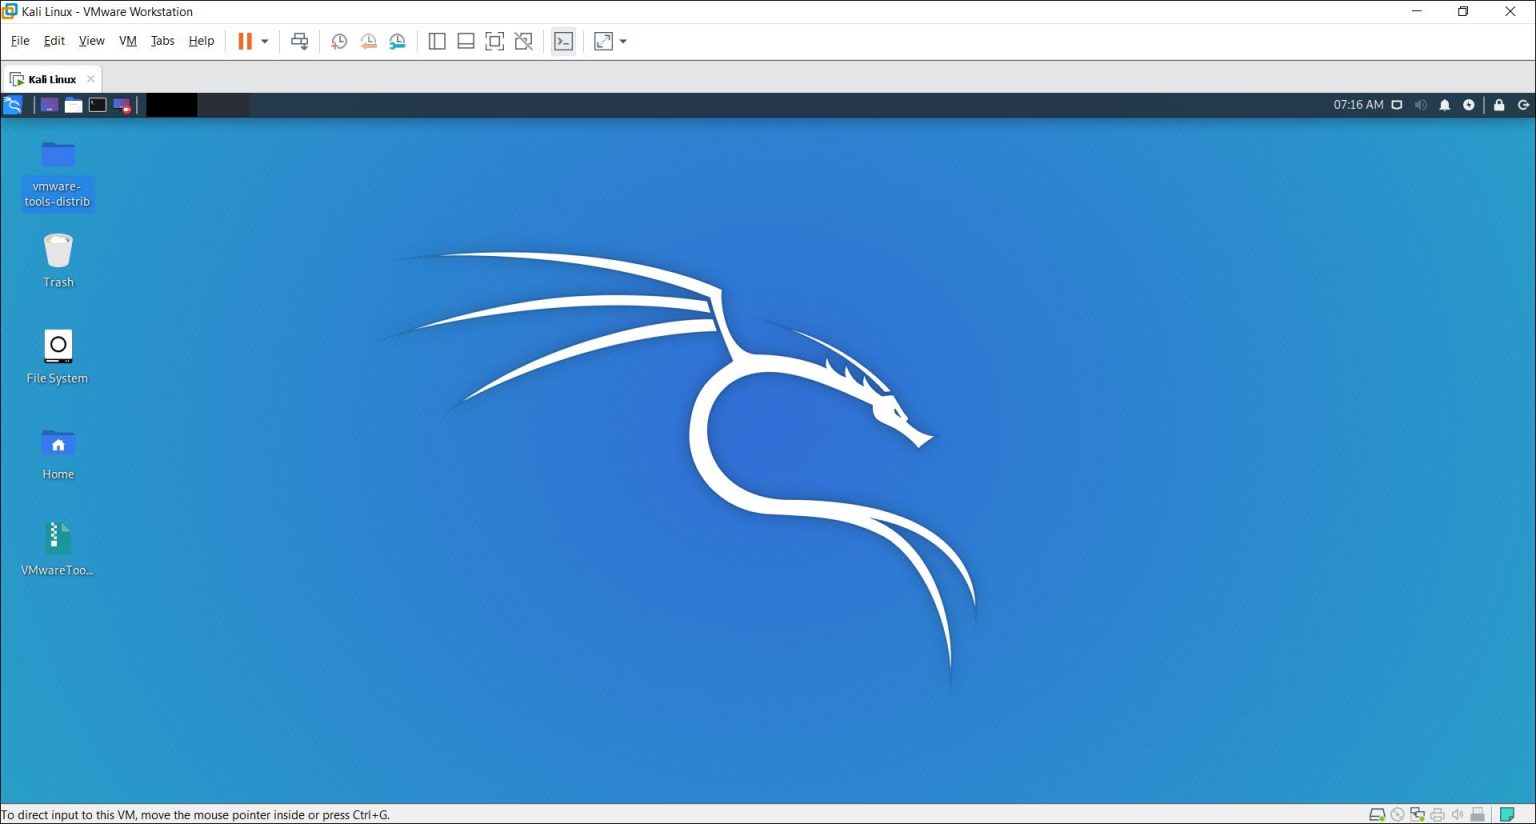
Task: Lock the Kali screen with the padlock icon
Action: [x=1499, y=105]
